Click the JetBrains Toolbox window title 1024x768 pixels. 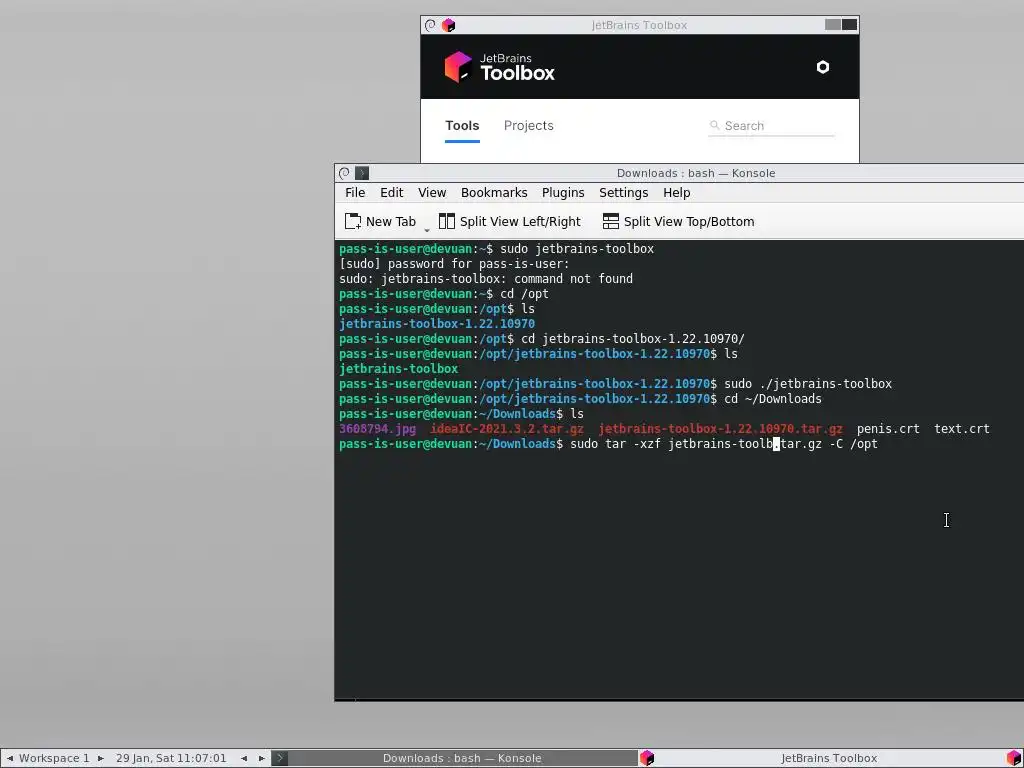coord(639,25)
